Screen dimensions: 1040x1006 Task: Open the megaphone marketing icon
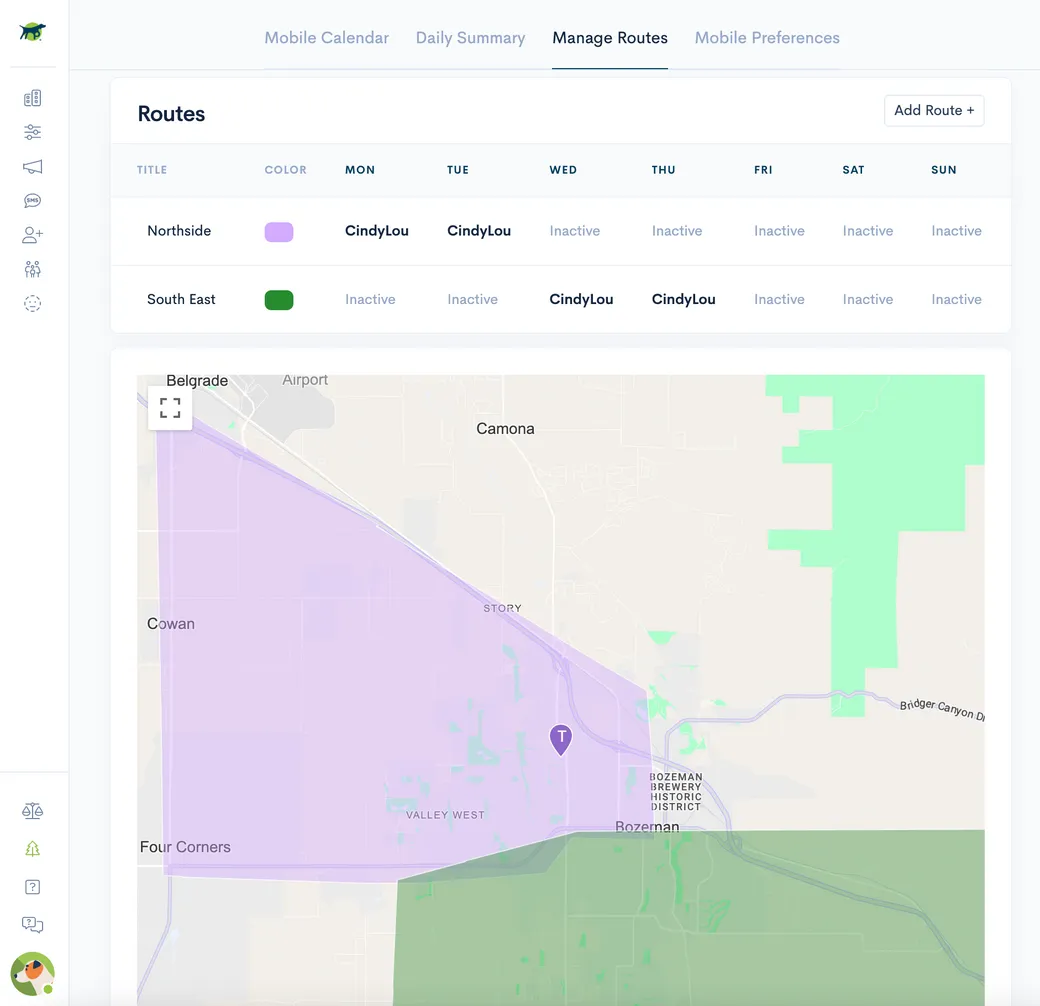(32, 167)
